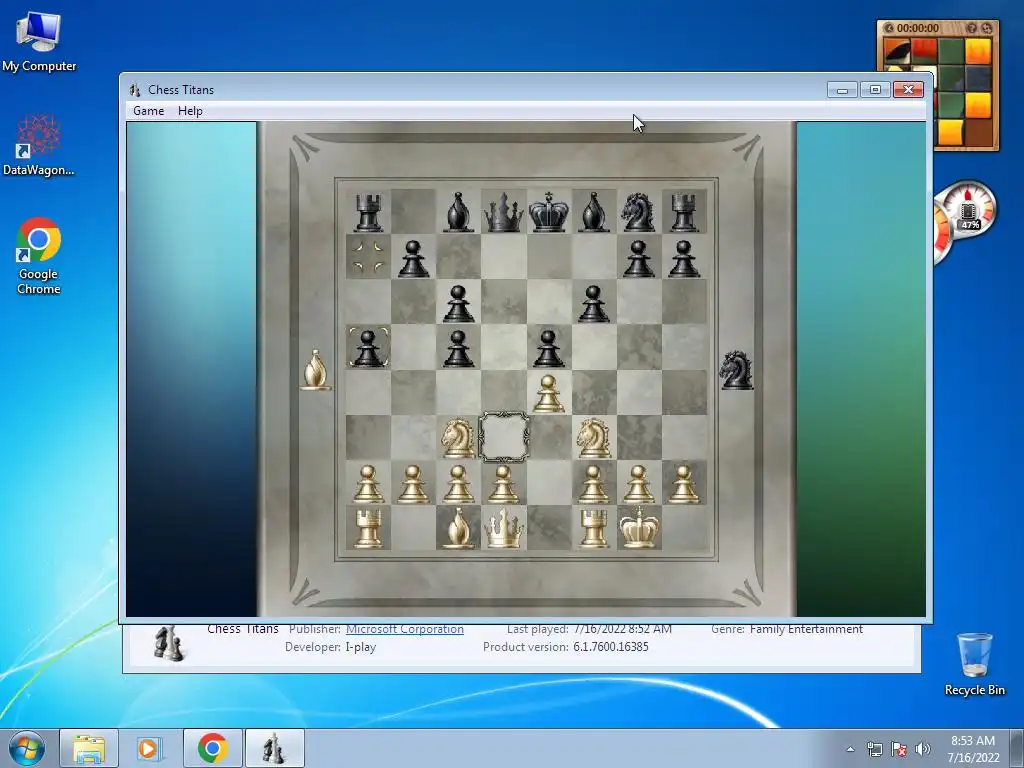Screen dimensions: 1024x768
Task: Select the white knight on c3
Action: pyautogui.click(x=458, y=438)
